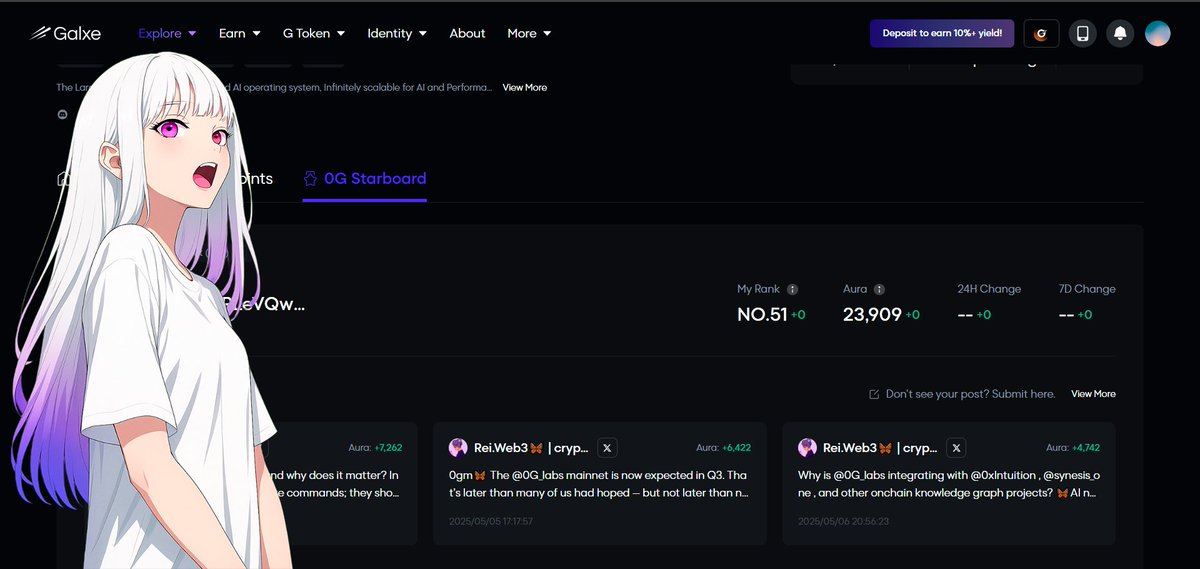Click Rei.Web3 name on the 0gm post

point(531,448)
